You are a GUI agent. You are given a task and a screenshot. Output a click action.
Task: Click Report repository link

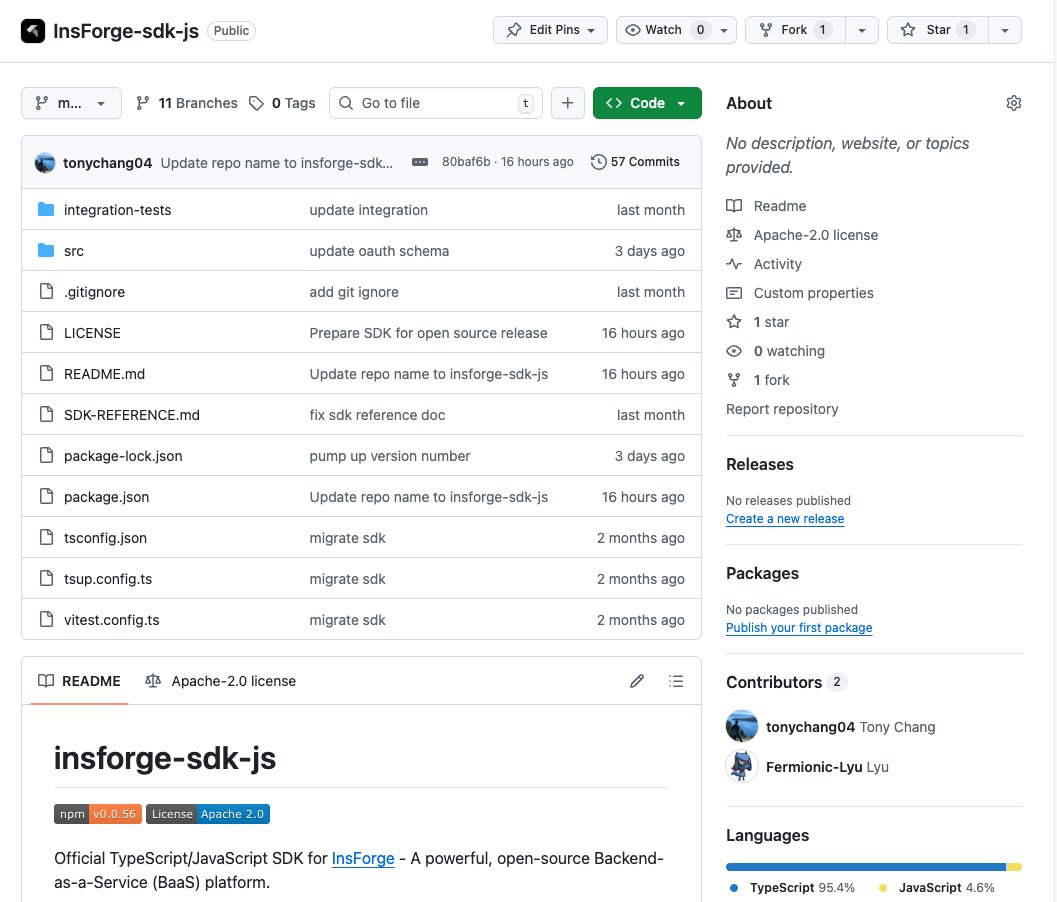(782, 409)
